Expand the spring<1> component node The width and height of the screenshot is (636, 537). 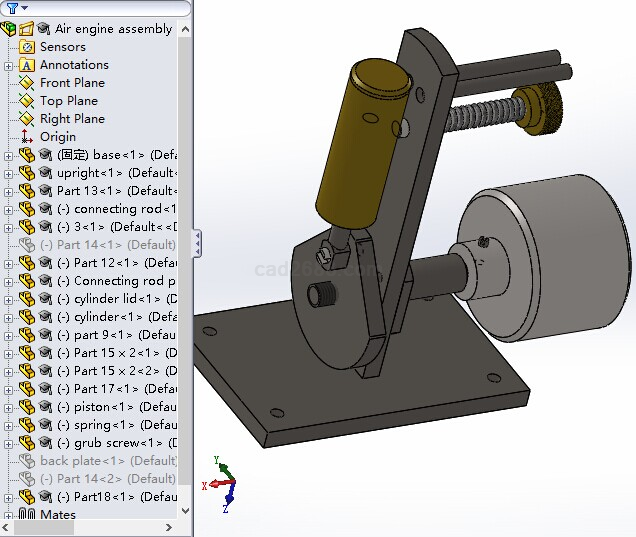[9, 425]
